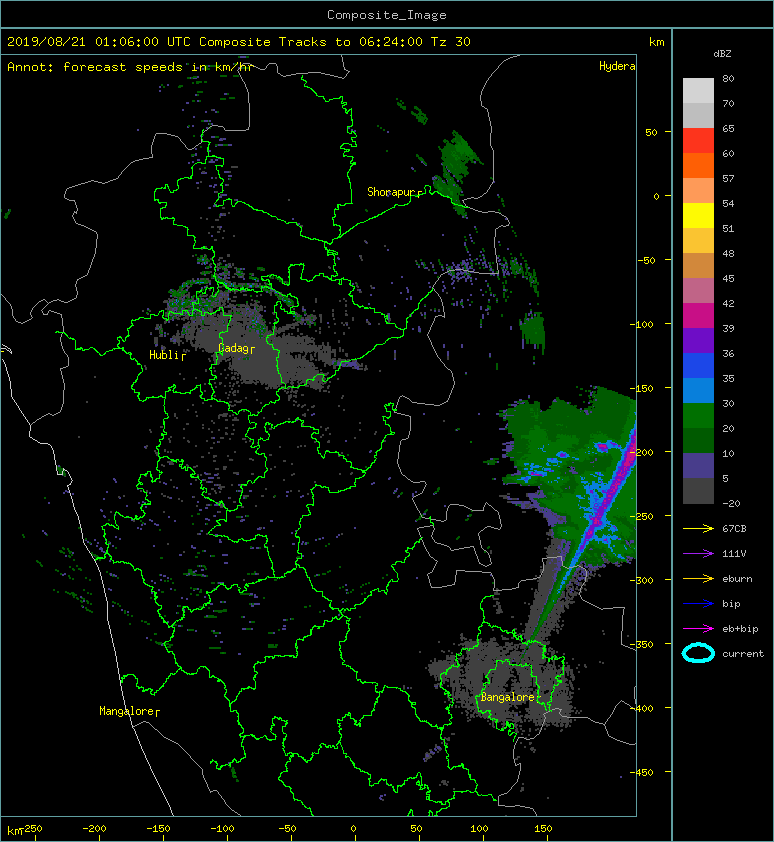774x842 pixels.
Task: Click the Hubli city label
Action: pos(164,355)
